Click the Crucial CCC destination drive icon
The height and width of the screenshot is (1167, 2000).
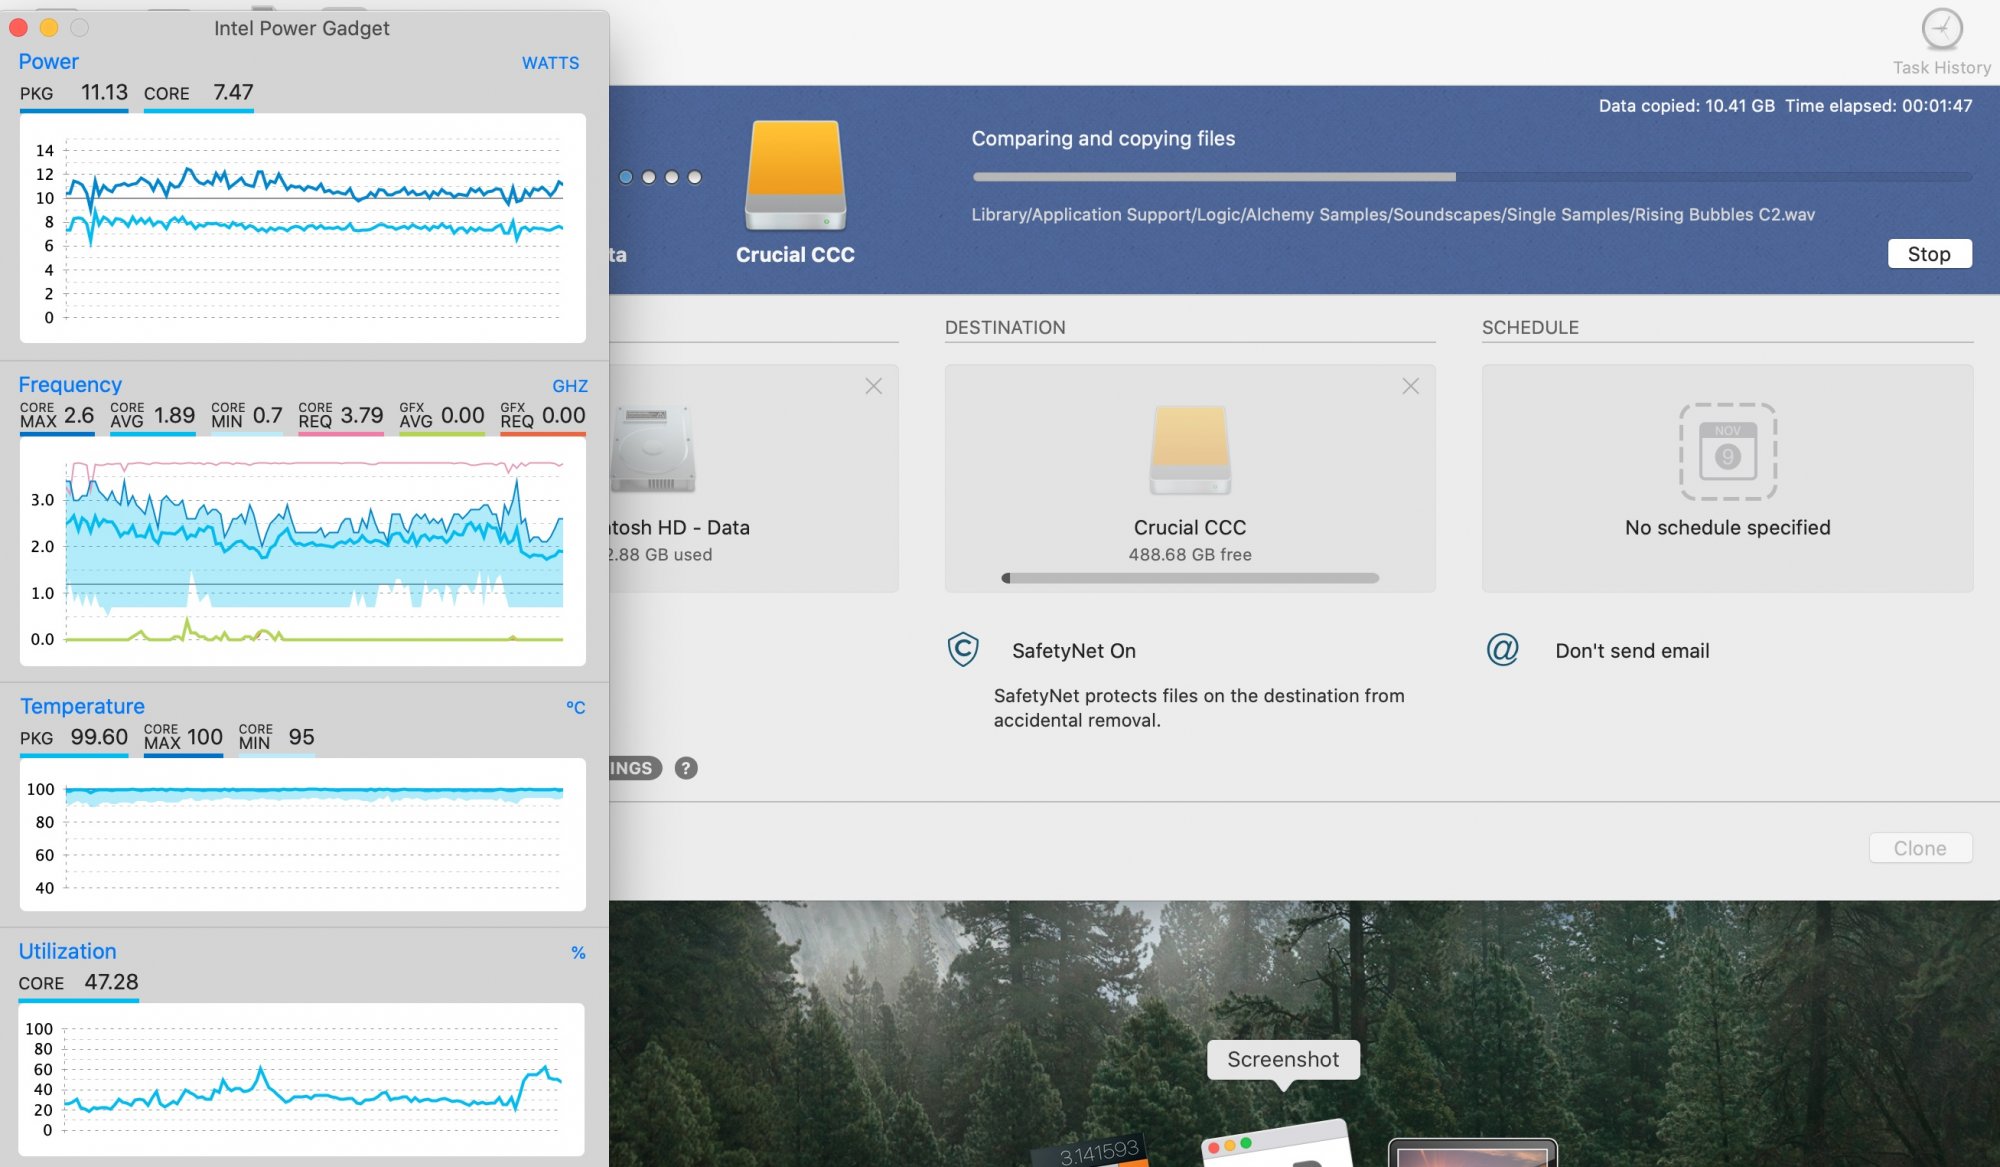click(x=1189, y=450)
